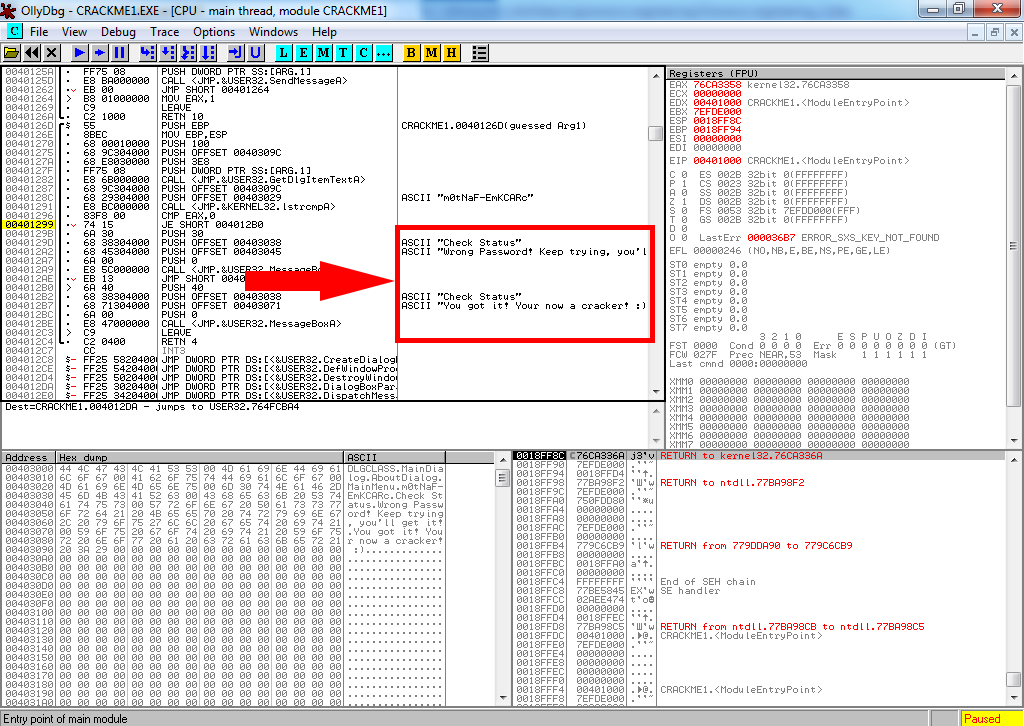Click the Address column header in dump
The height and width of the screenshot is (726, 1024).
(x=28, y=457)
